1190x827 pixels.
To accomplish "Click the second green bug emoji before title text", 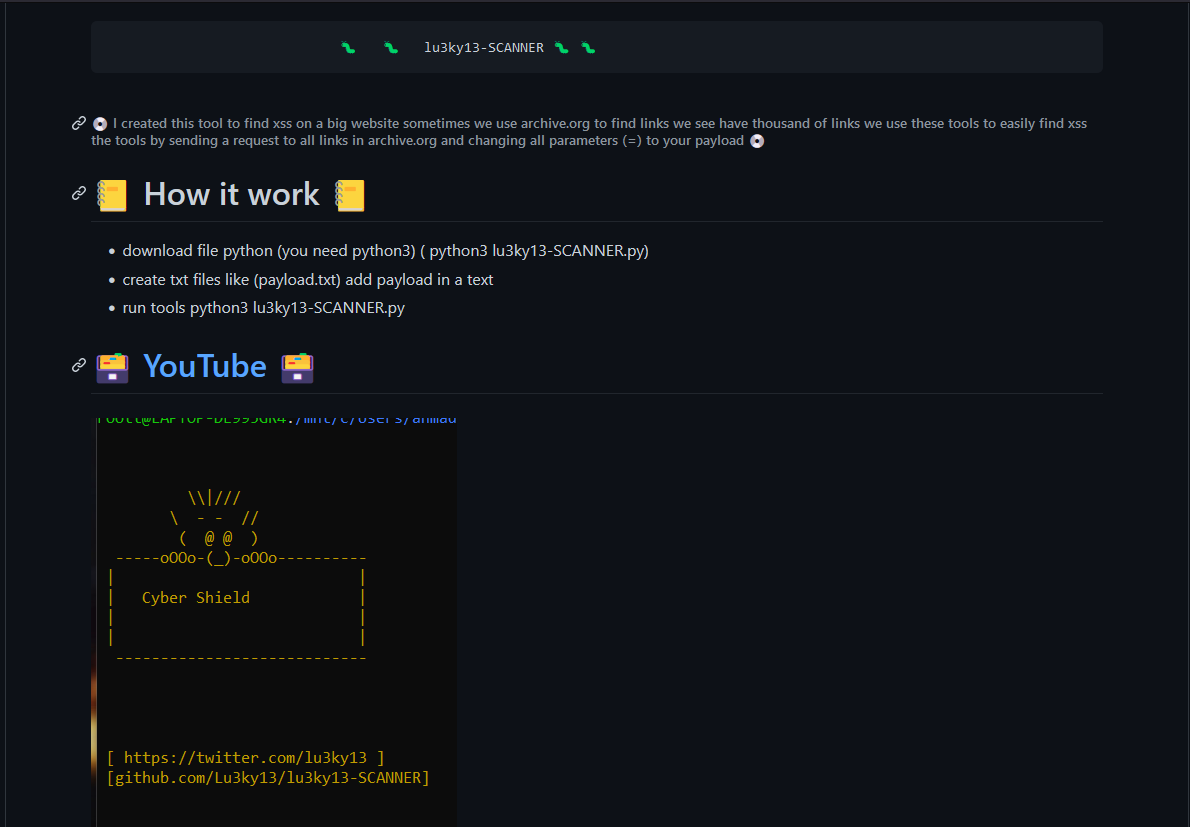I will point(391,48).
